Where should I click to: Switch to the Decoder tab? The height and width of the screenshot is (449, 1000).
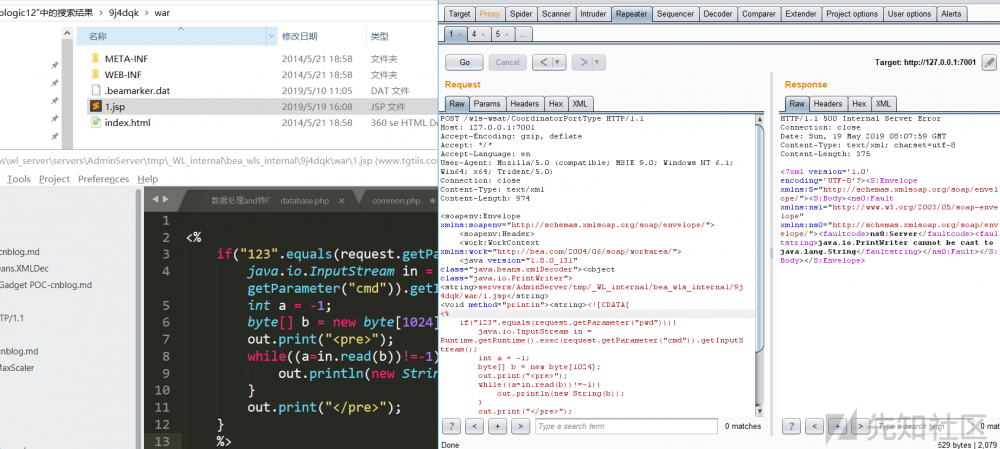717,14
